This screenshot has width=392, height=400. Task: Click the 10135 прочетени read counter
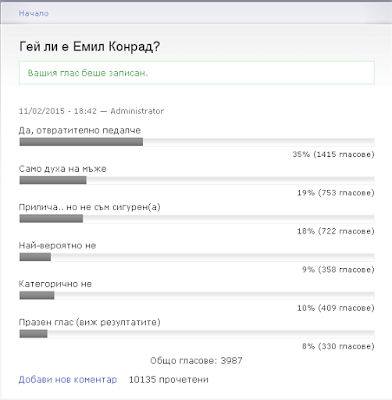point(169,380)
